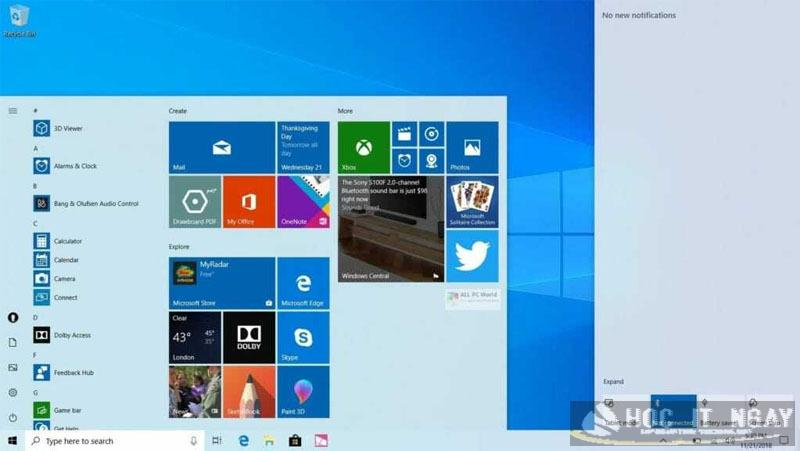Open the Drawboard PDF tile
This screenshot has width=800, height=451.
[195, 202]
